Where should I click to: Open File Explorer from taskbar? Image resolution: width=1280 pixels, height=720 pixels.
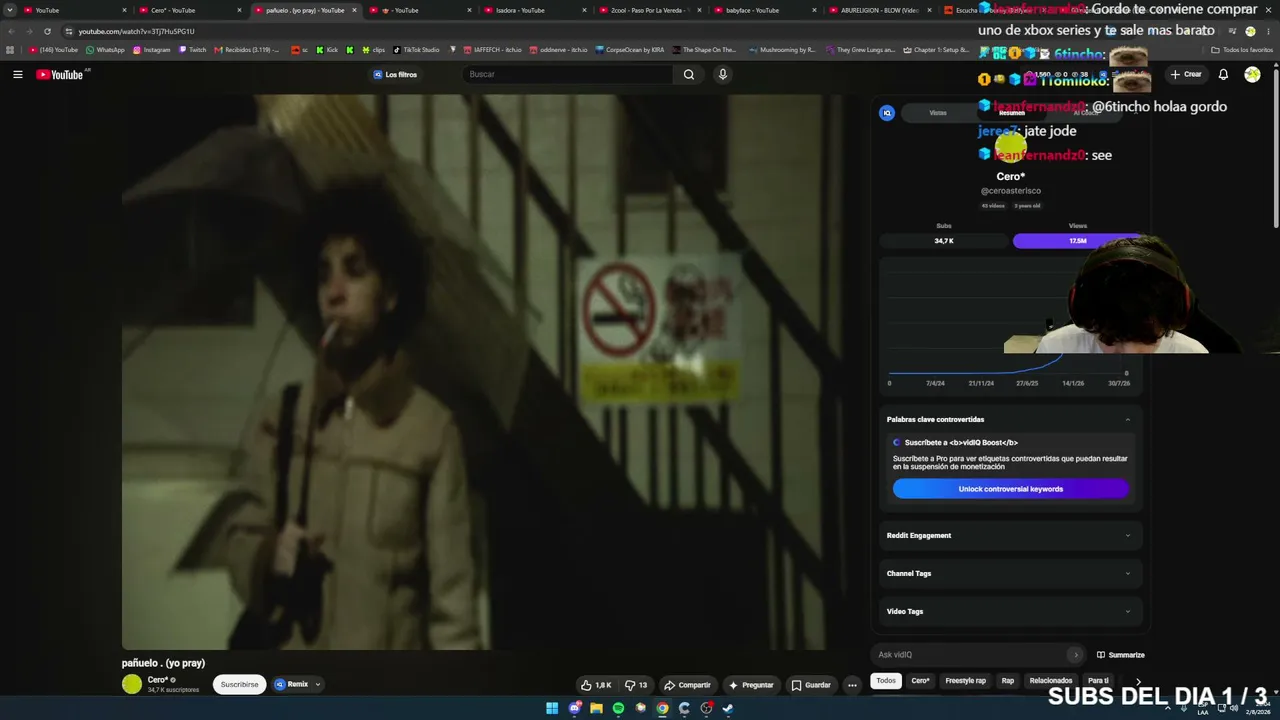(x=596, y=708)
